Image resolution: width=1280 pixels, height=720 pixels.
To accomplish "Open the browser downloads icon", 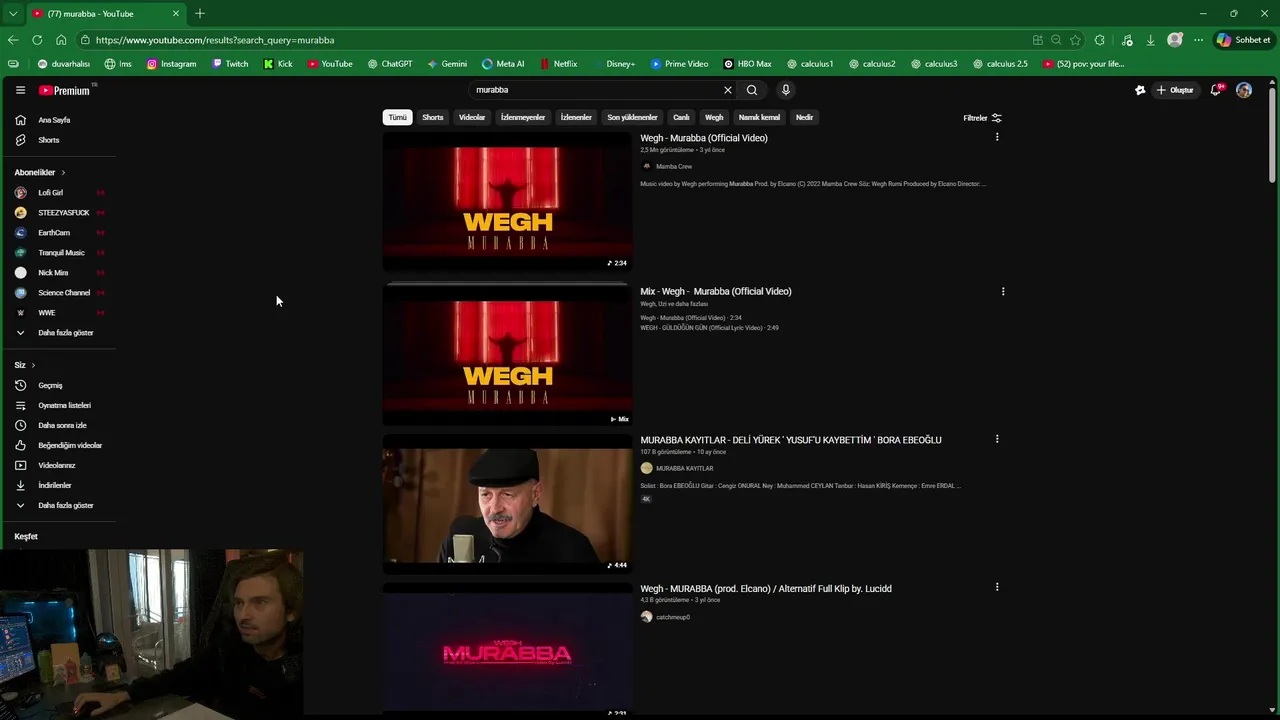I will coord(1150,40).
